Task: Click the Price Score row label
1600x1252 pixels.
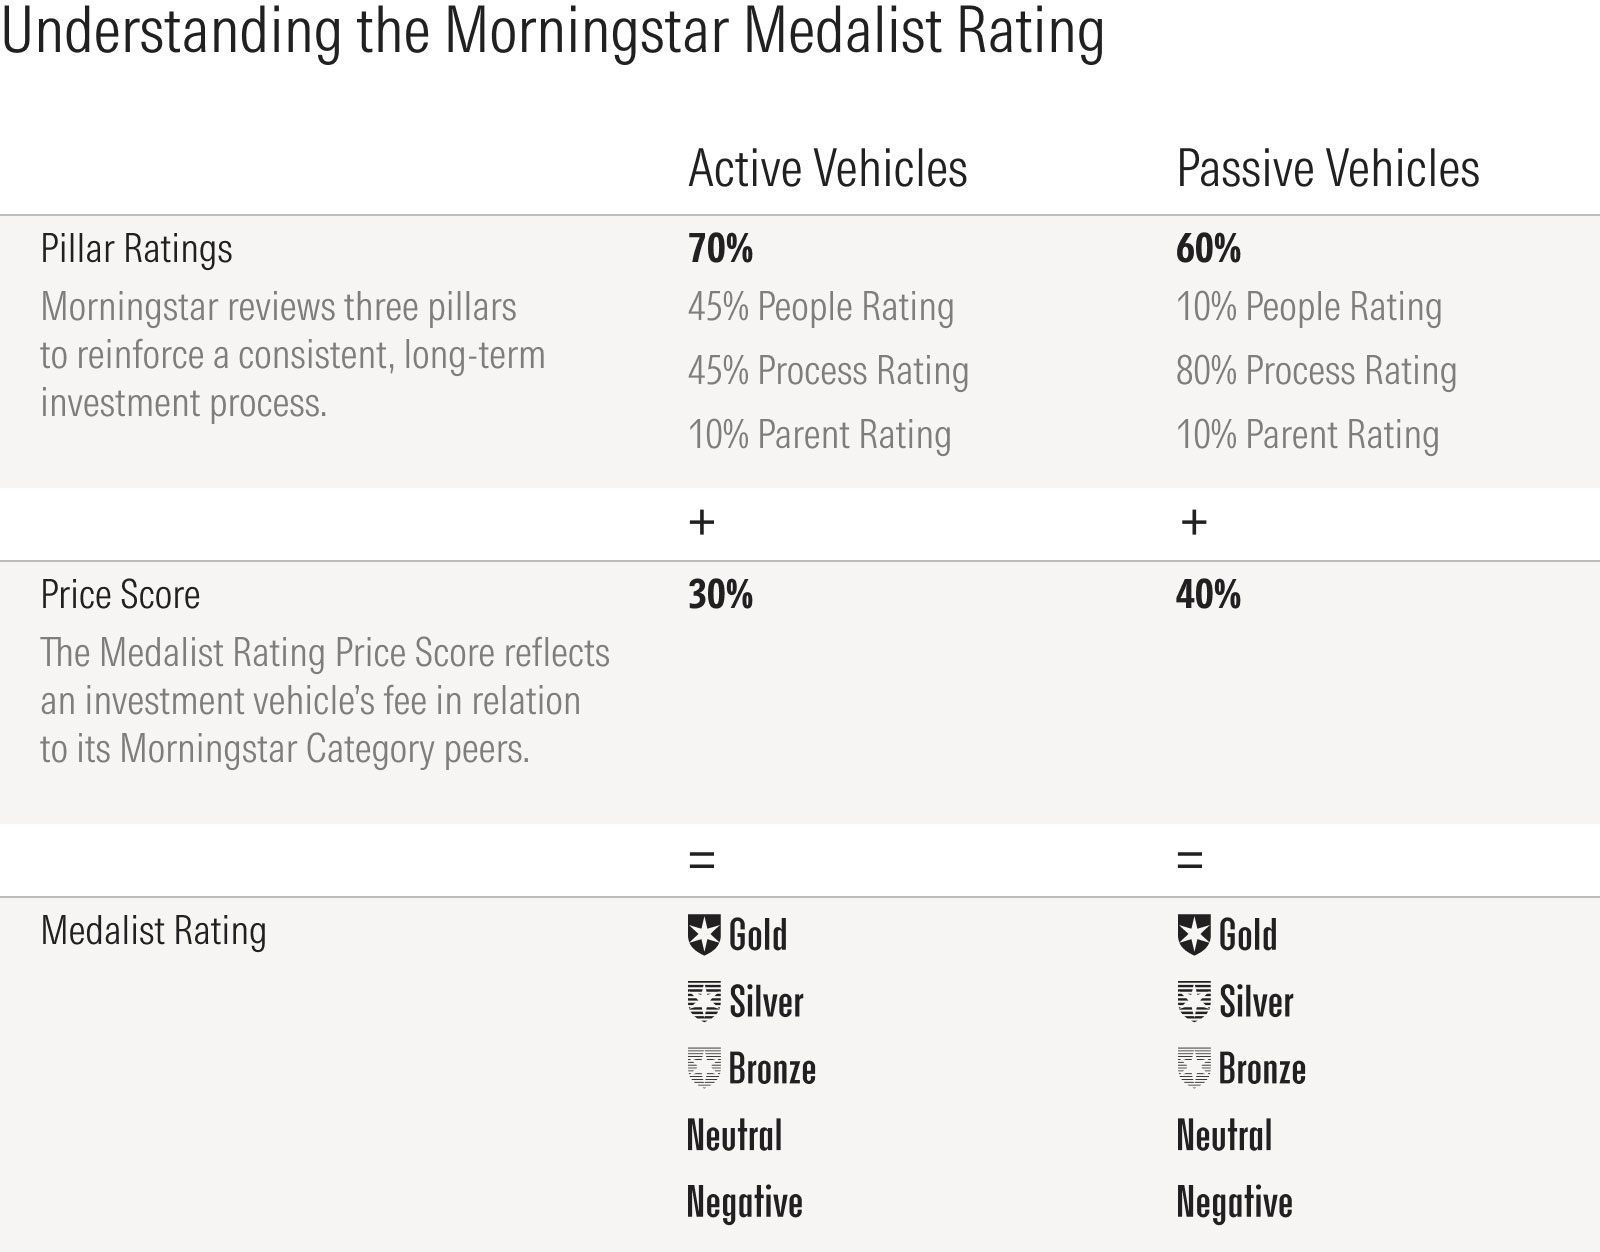Action: point(120,595)
